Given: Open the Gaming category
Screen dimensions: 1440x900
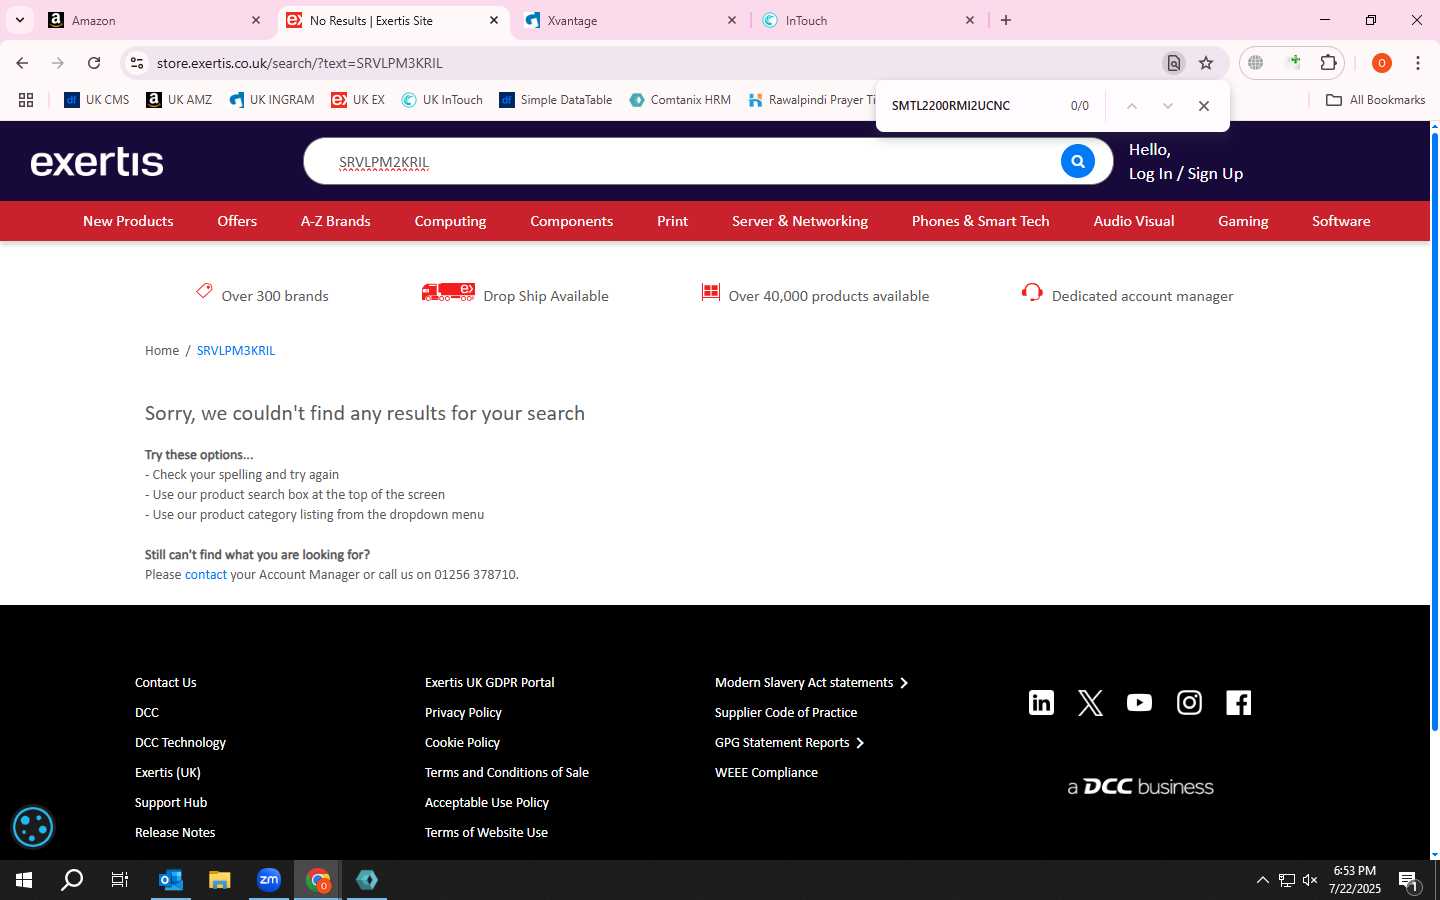Looking at the screenshot, I should [x=1243, y=221].
